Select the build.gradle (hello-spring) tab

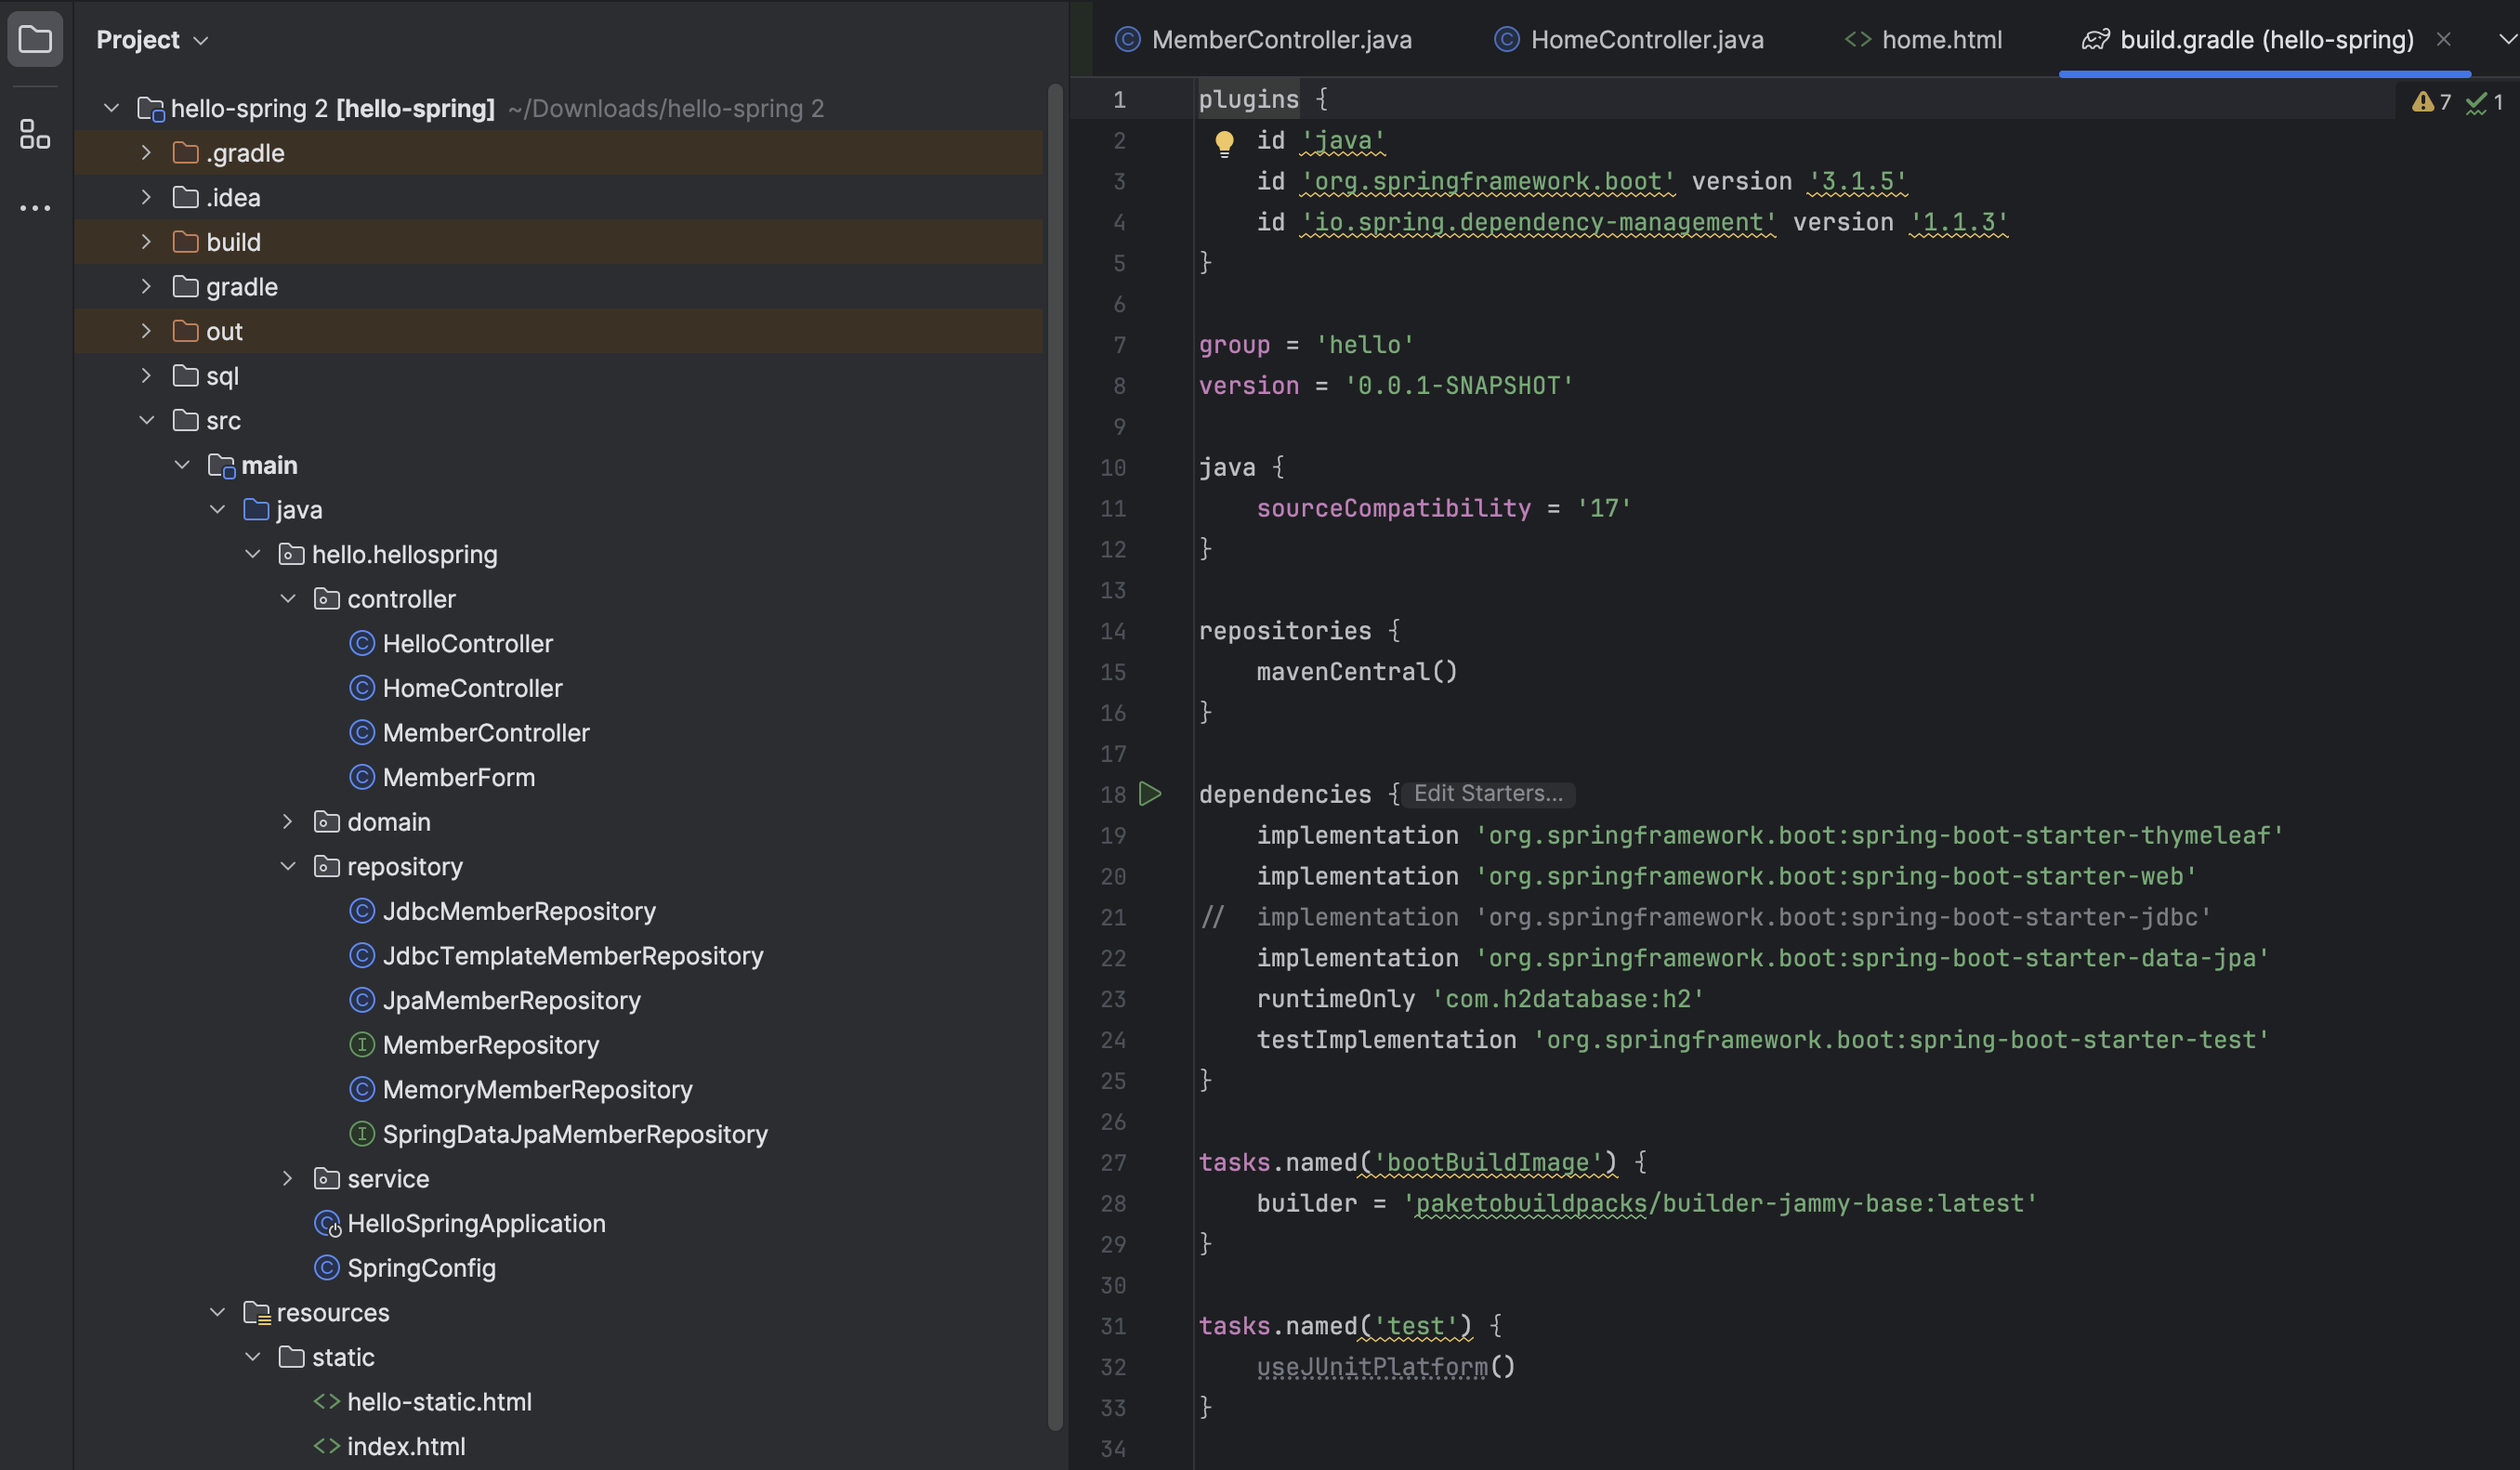(x=2266, y=40)
